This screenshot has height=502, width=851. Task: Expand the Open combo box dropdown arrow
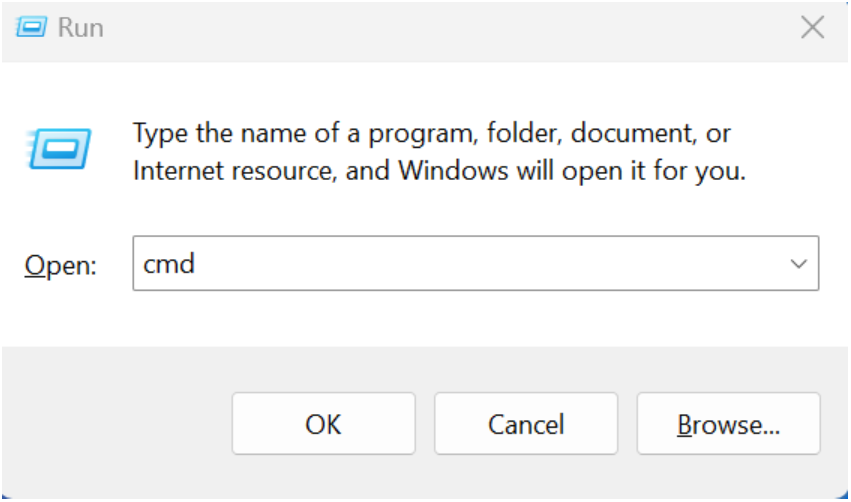[x=798, y=264]
